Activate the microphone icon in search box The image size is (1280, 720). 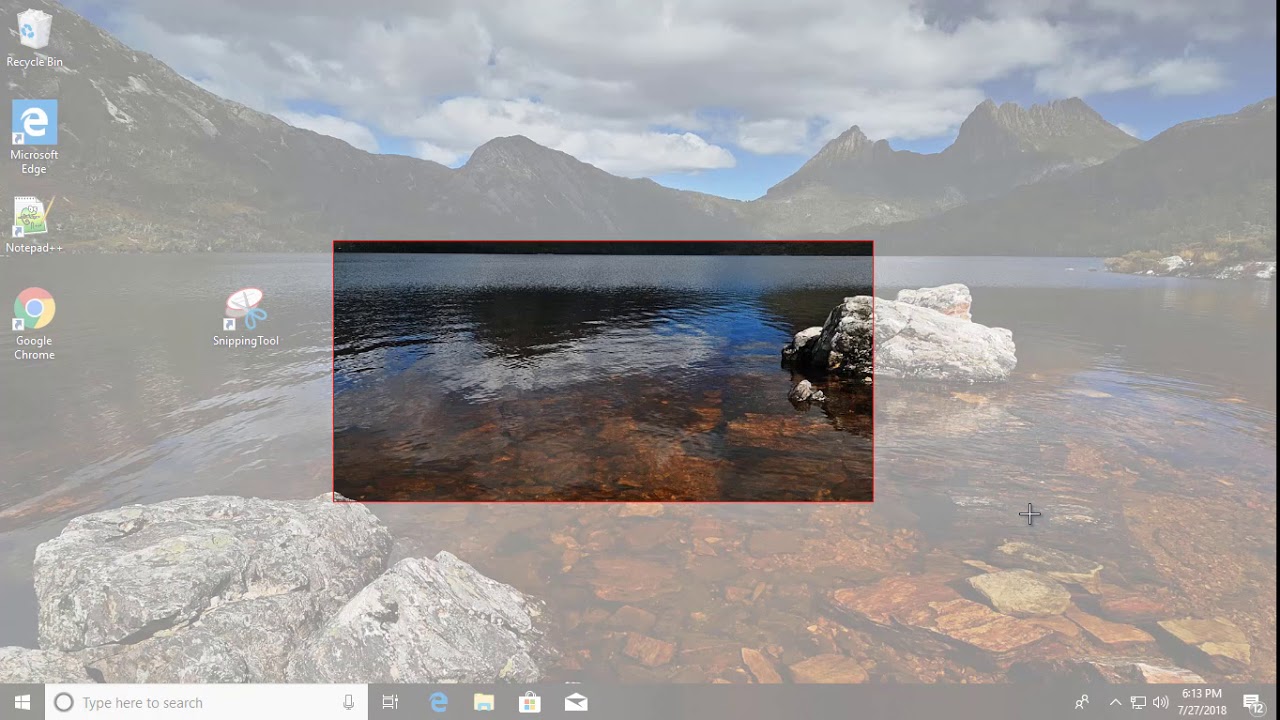[348, 703]
